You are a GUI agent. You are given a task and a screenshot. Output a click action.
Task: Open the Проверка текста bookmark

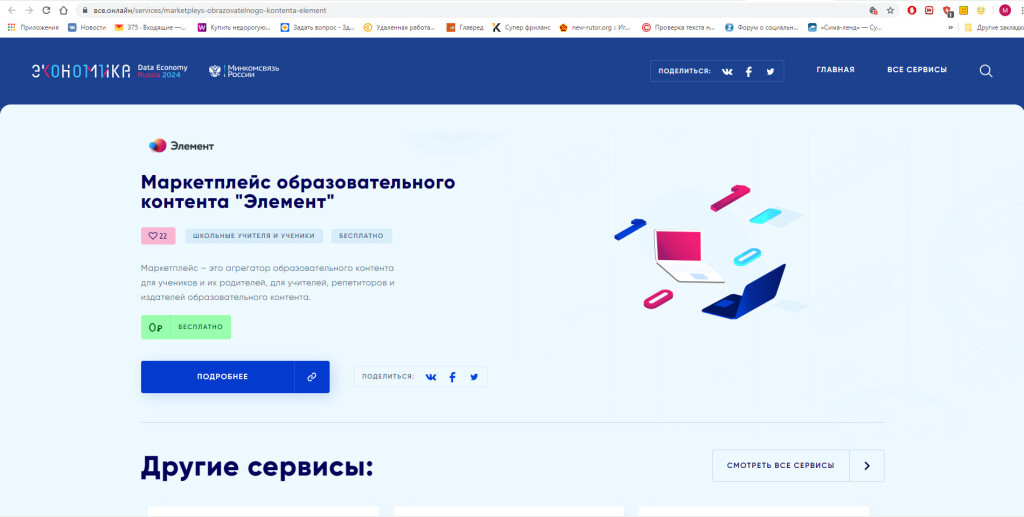678,27
